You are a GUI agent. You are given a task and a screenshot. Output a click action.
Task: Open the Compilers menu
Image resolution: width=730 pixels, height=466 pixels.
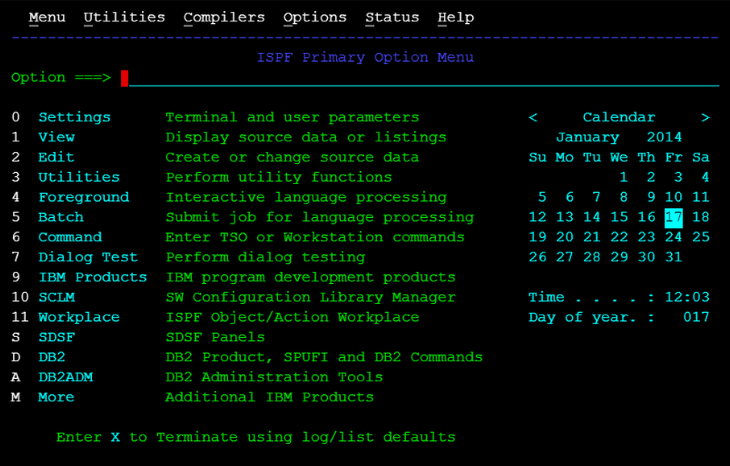224,18
